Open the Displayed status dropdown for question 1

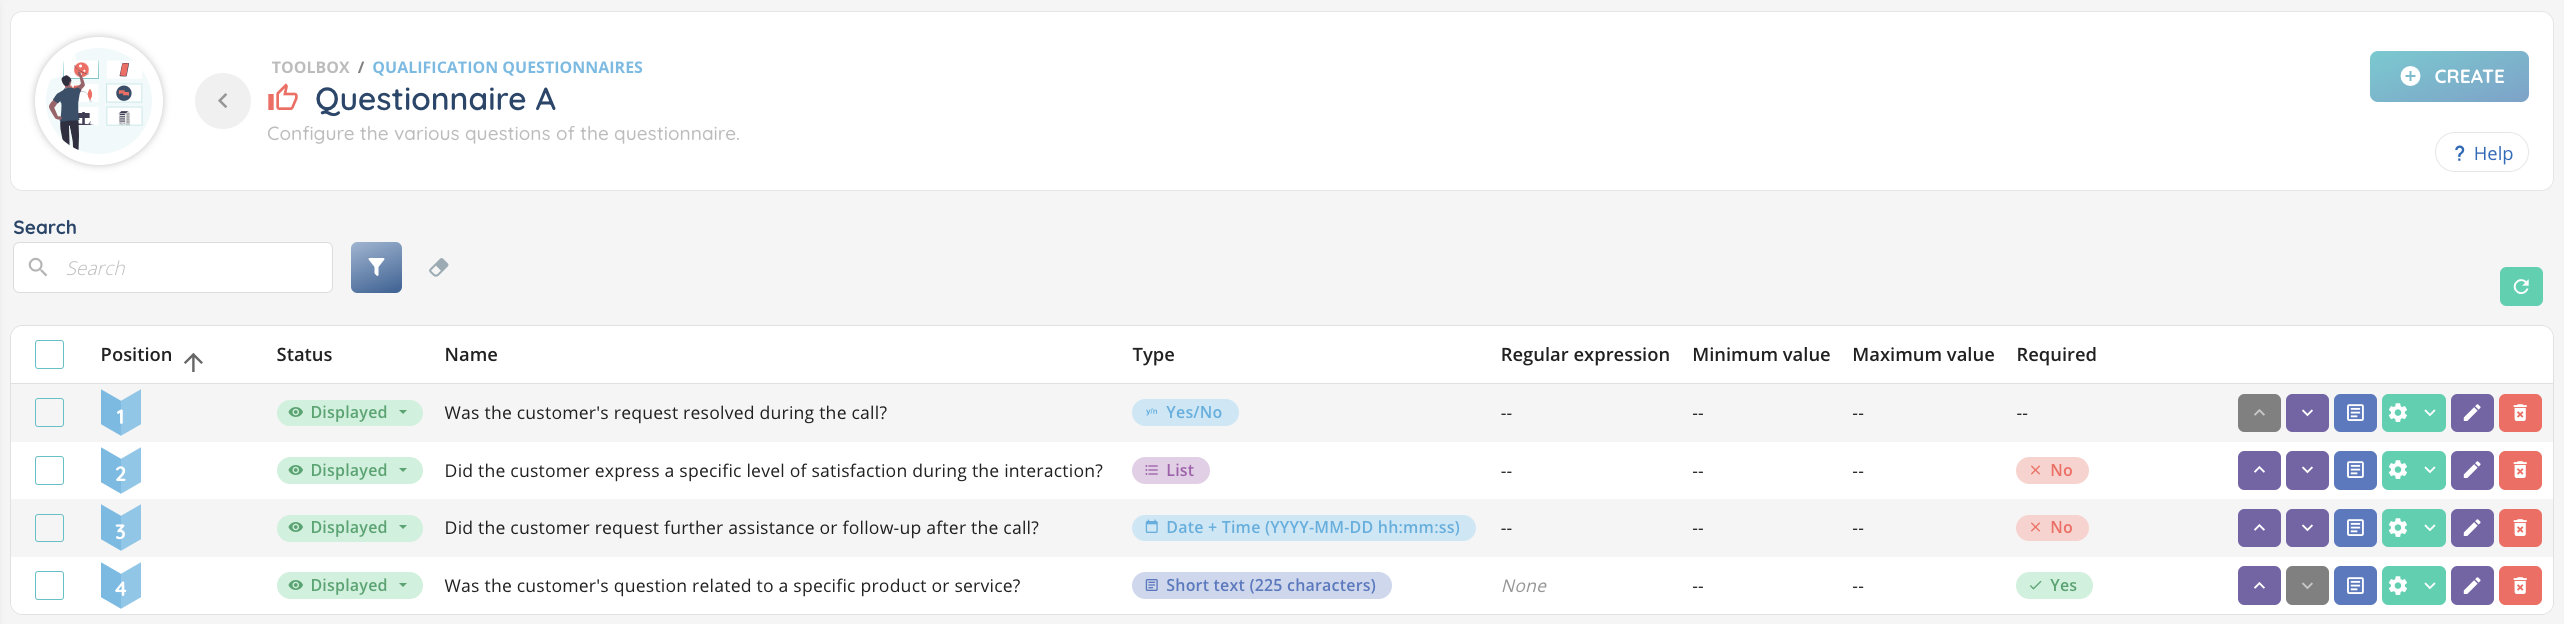(x=349, y=412)
